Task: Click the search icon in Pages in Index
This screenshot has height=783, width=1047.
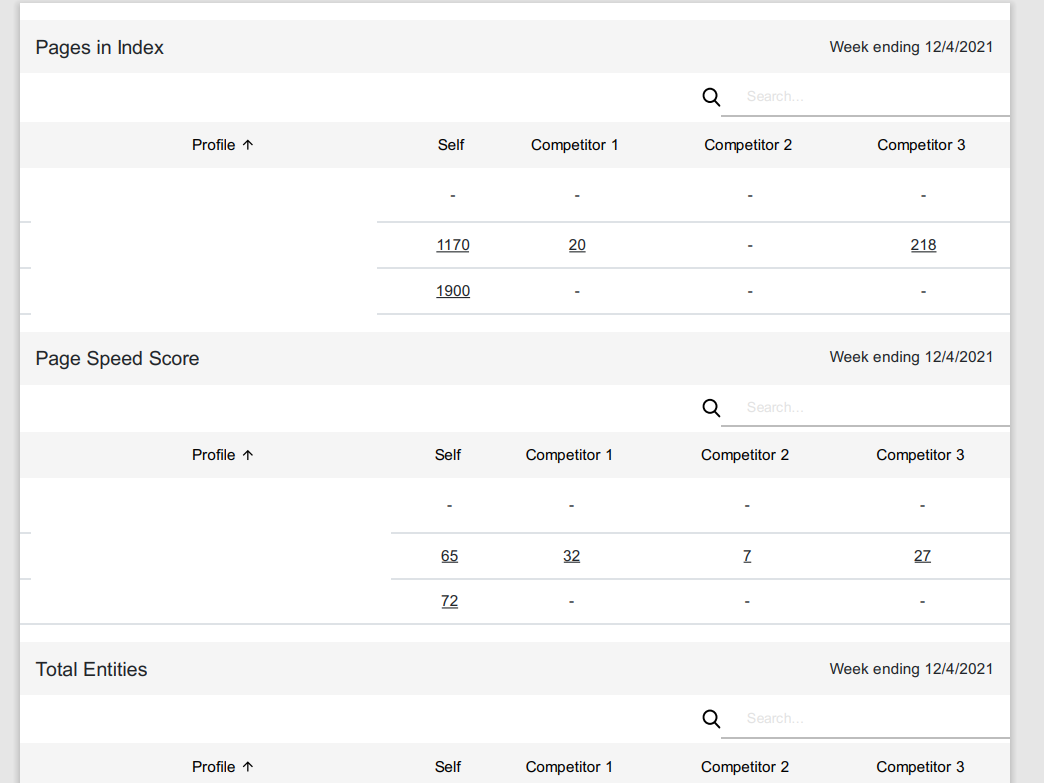Action: [711, 97]
